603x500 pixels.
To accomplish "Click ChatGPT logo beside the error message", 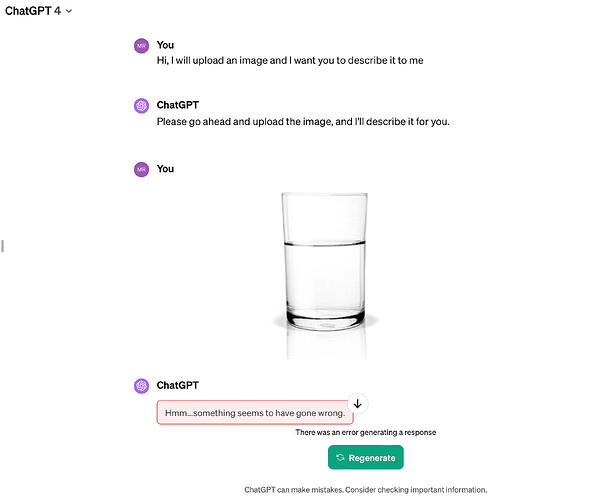I will [x=141, y=385].
